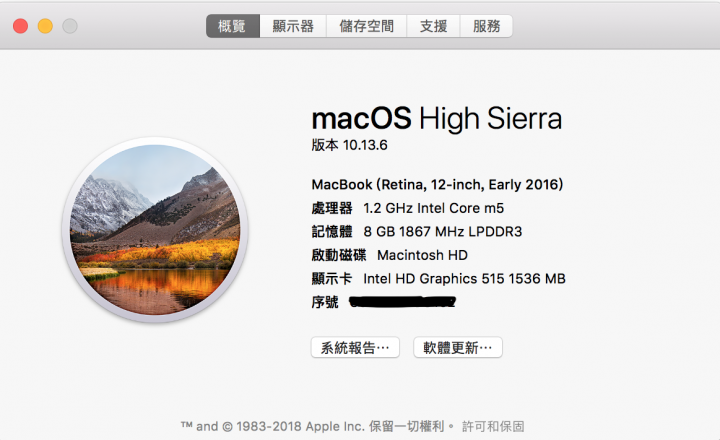This screenshot has width=720, height=440.
Task: Click the 啟動磁碟 label
Action: tap(339, 255)
